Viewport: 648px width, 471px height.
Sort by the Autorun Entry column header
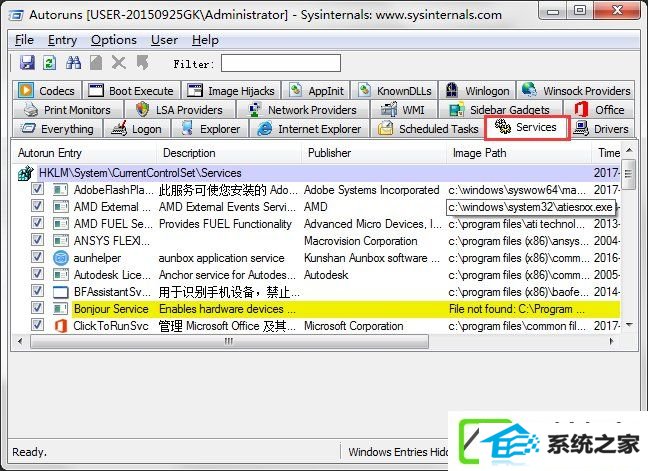(85, 153)
